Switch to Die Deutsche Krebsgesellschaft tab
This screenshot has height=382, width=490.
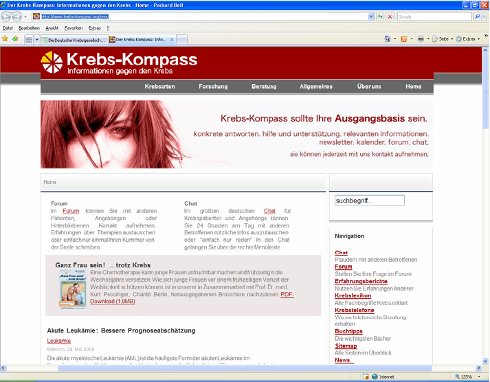click(74, 40)
